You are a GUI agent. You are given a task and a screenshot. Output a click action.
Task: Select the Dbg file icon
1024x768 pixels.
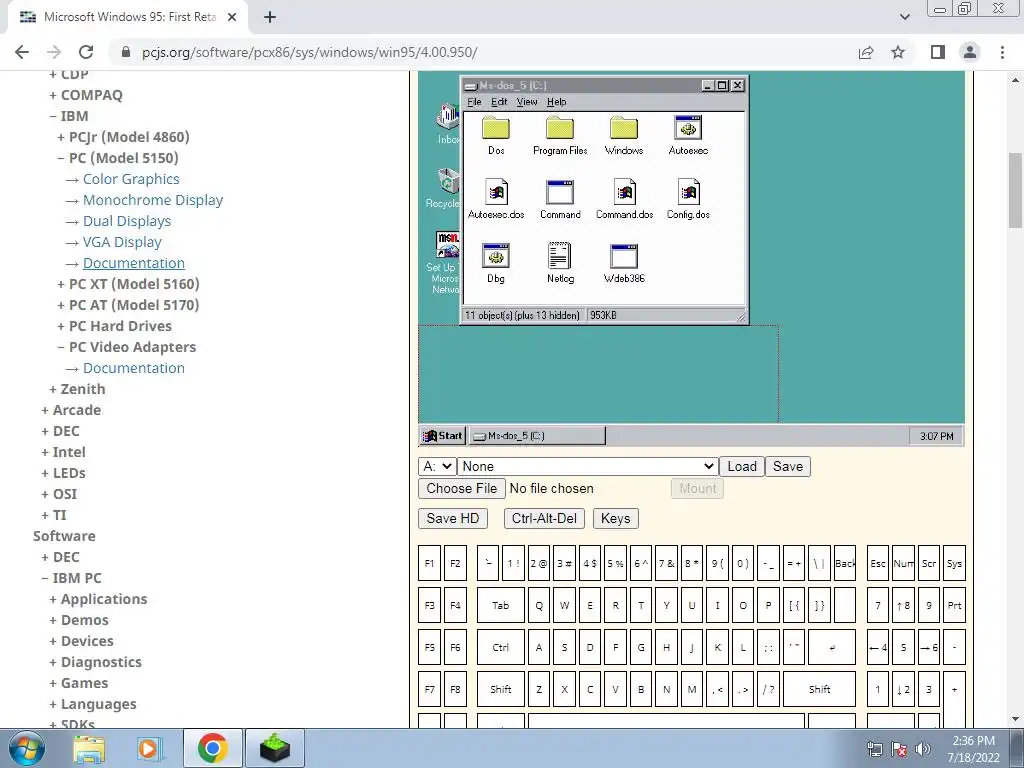[496, 256]
